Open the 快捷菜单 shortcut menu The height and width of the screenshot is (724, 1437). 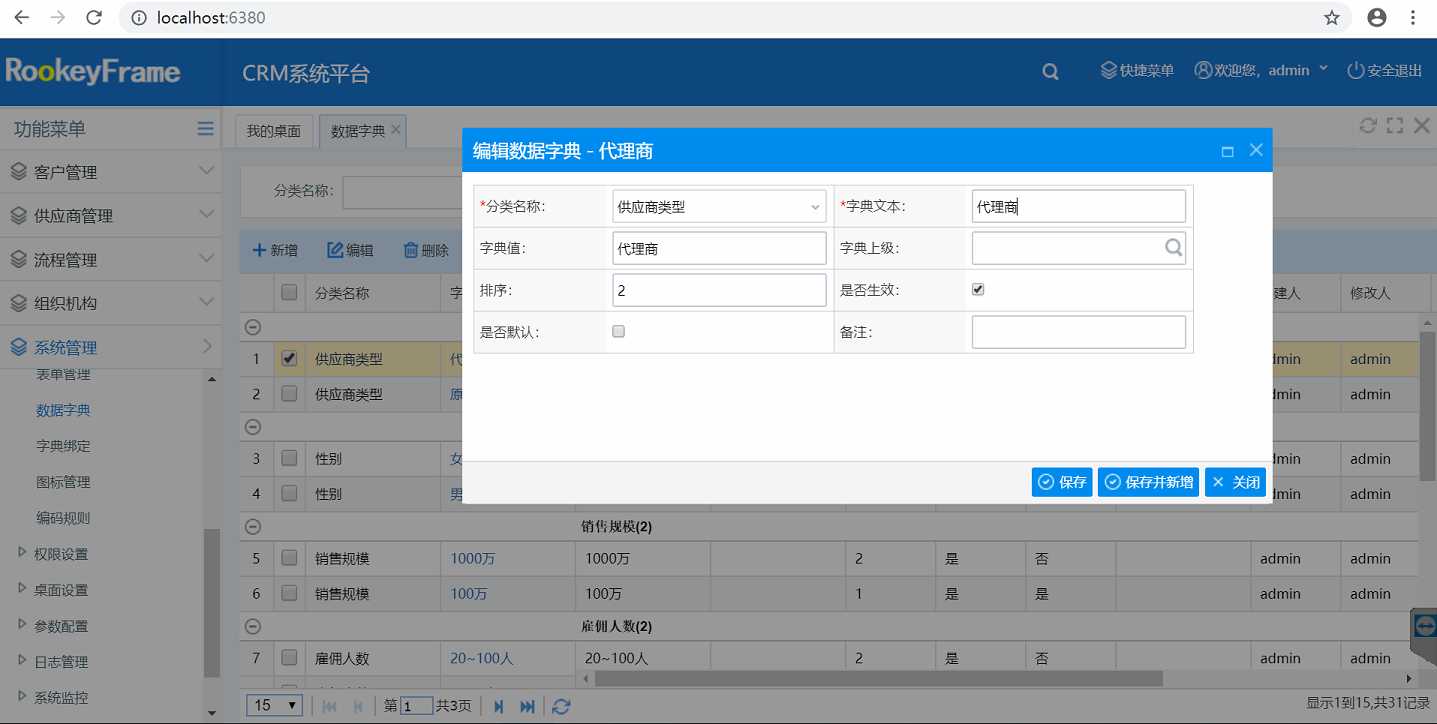click(1137, 70)
